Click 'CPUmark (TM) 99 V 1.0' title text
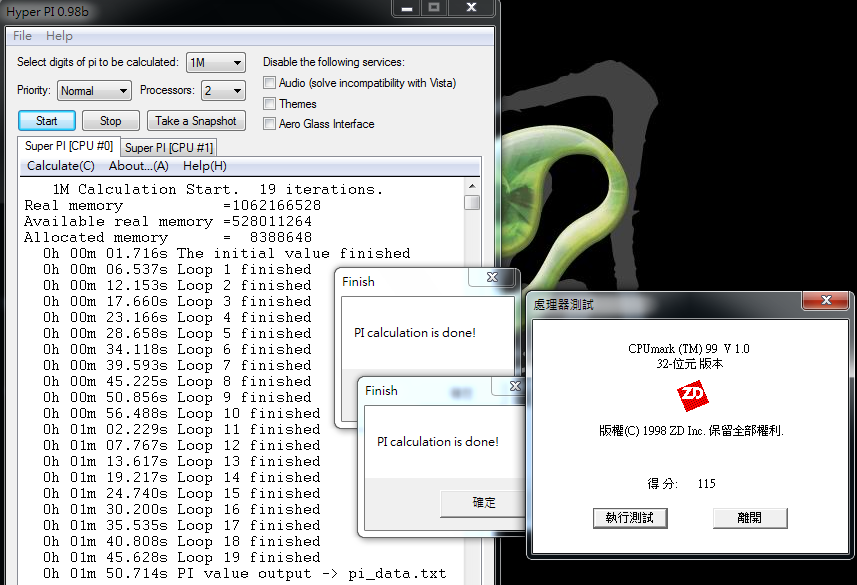This screenshot has height=585, width=857. (x=689, y=348)
